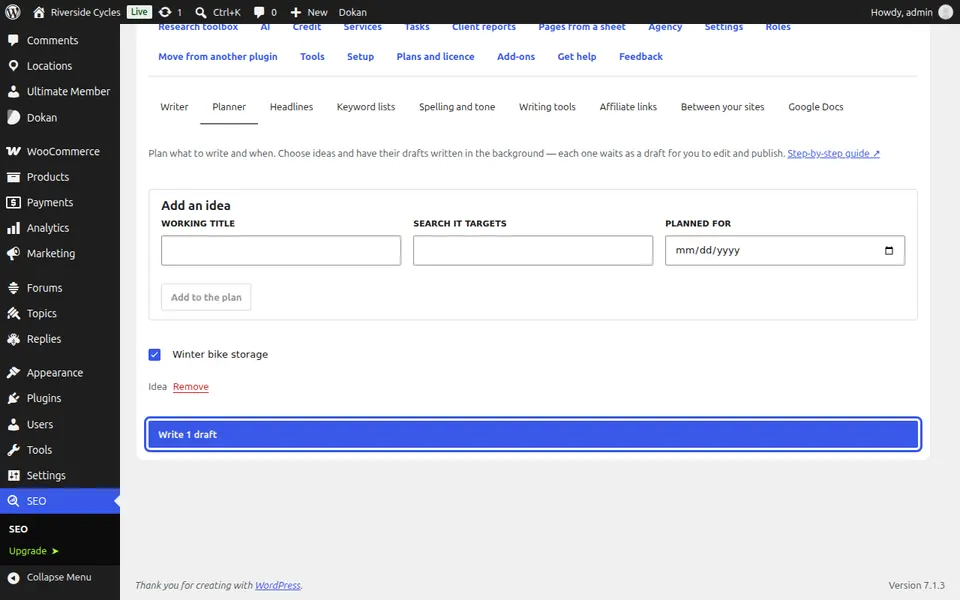960x600 pixels.
Task: Click the Collapse Menu arrow icon
Action: coord(13,577)
